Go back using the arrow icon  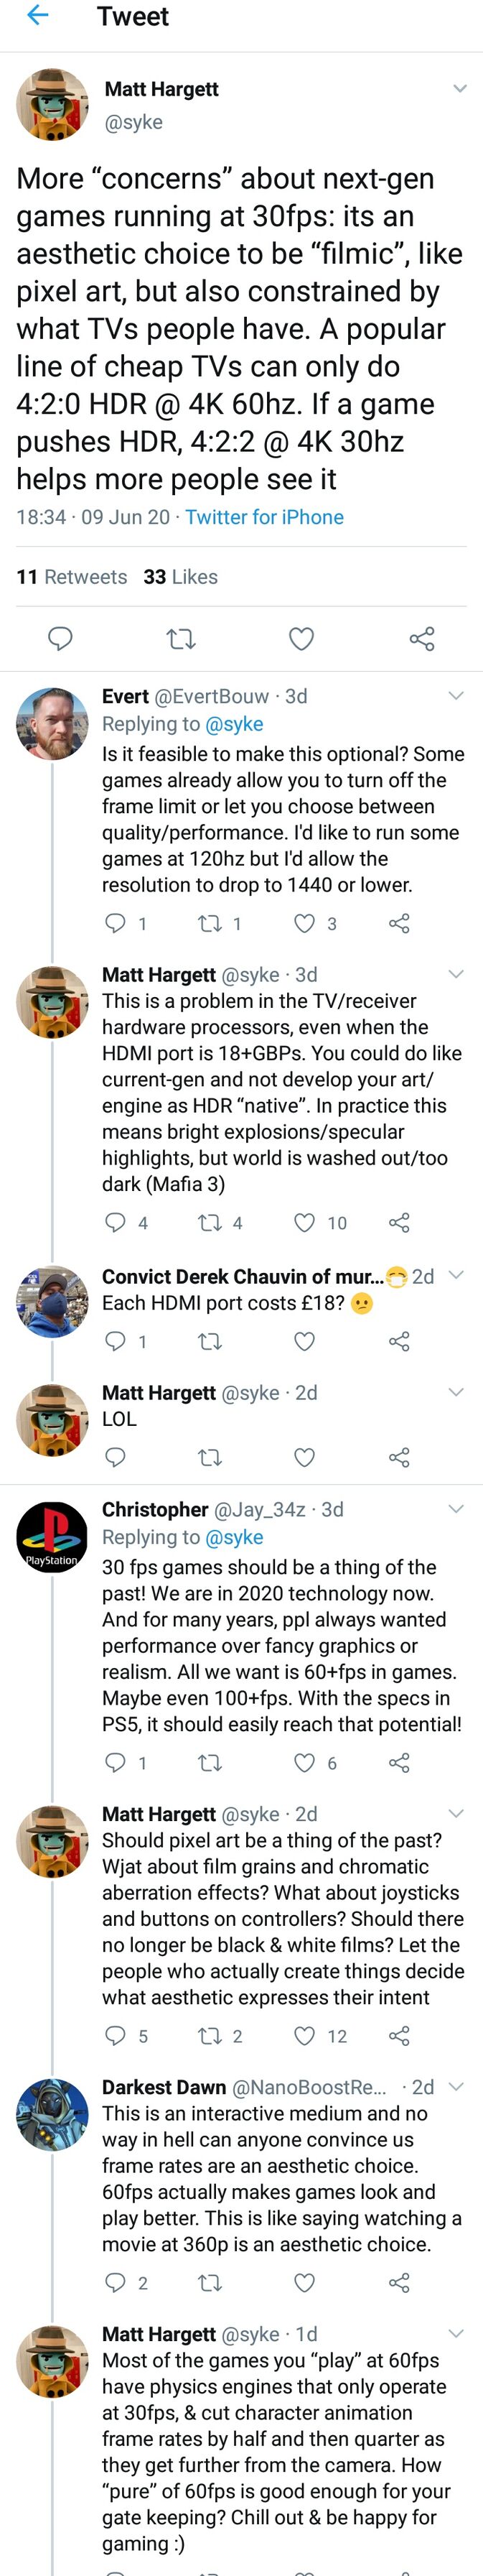tap(38, 15)
